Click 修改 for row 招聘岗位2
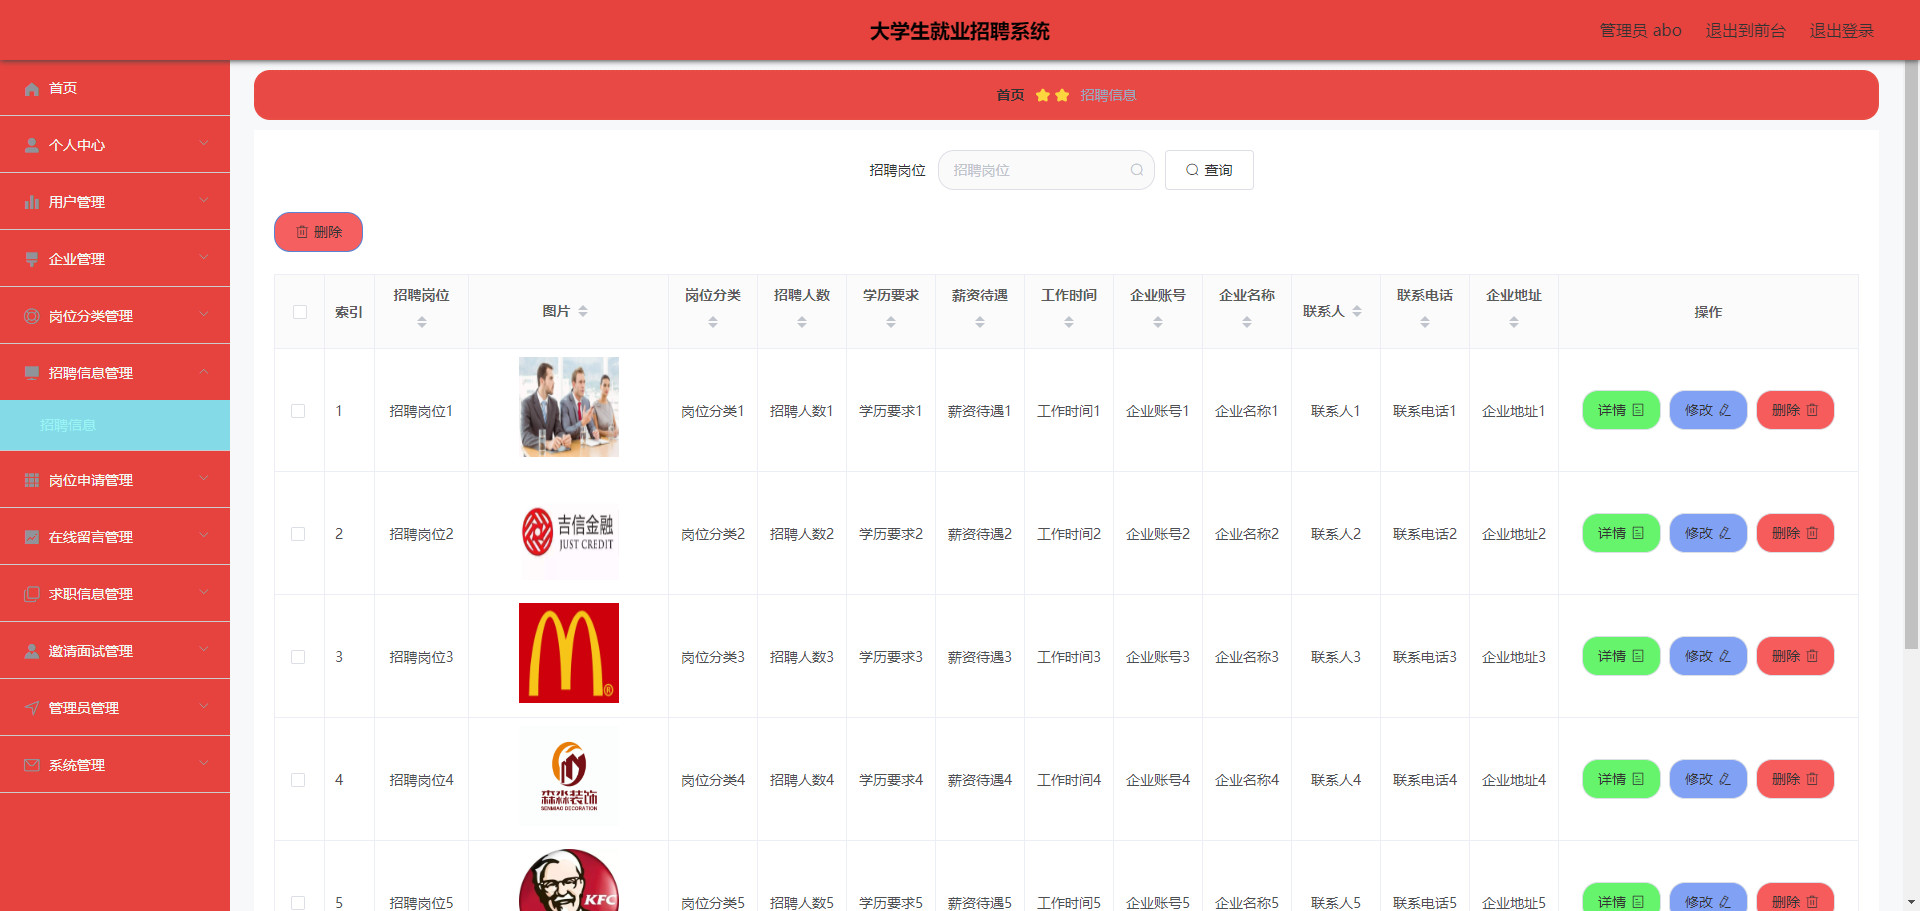 (x=1708, y=533)
